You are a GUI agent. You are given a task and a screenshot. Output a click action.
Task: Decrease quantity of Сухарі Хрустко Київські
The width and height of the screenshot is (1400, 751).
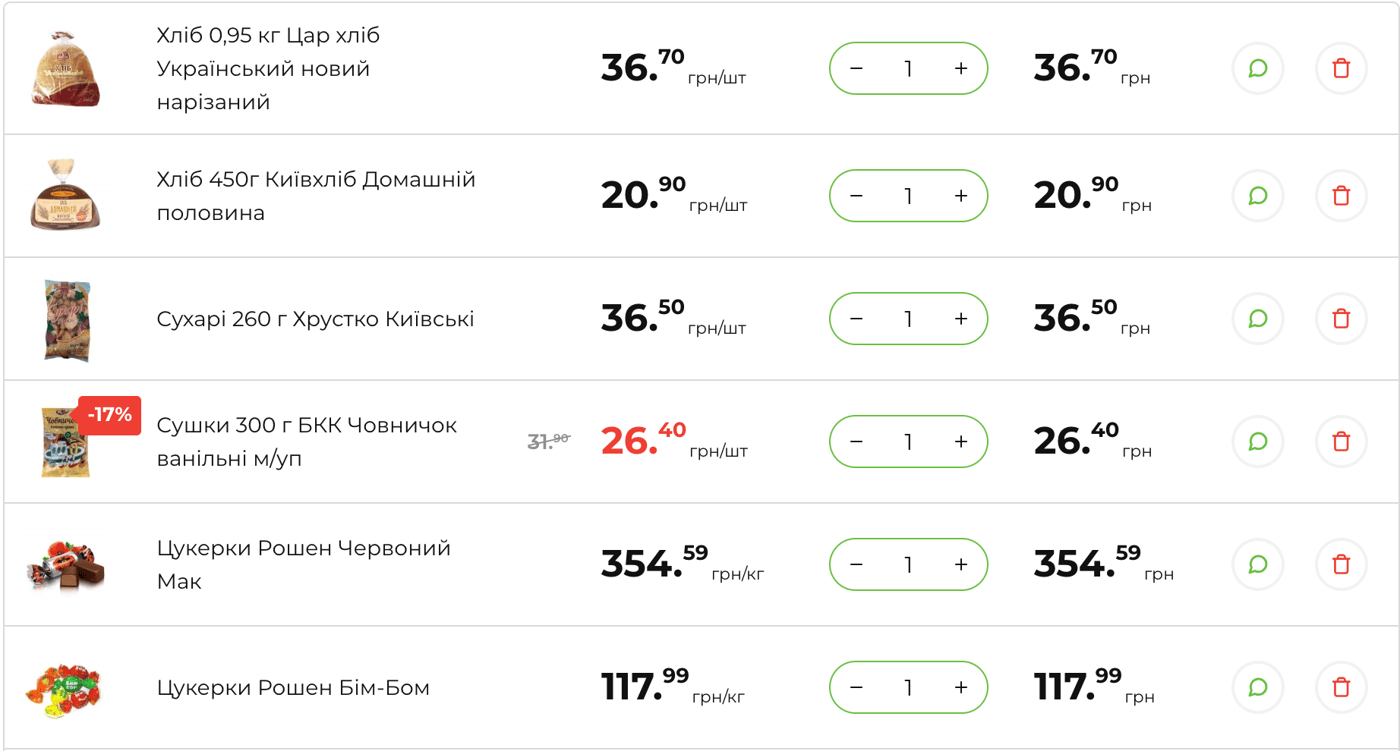856,318
